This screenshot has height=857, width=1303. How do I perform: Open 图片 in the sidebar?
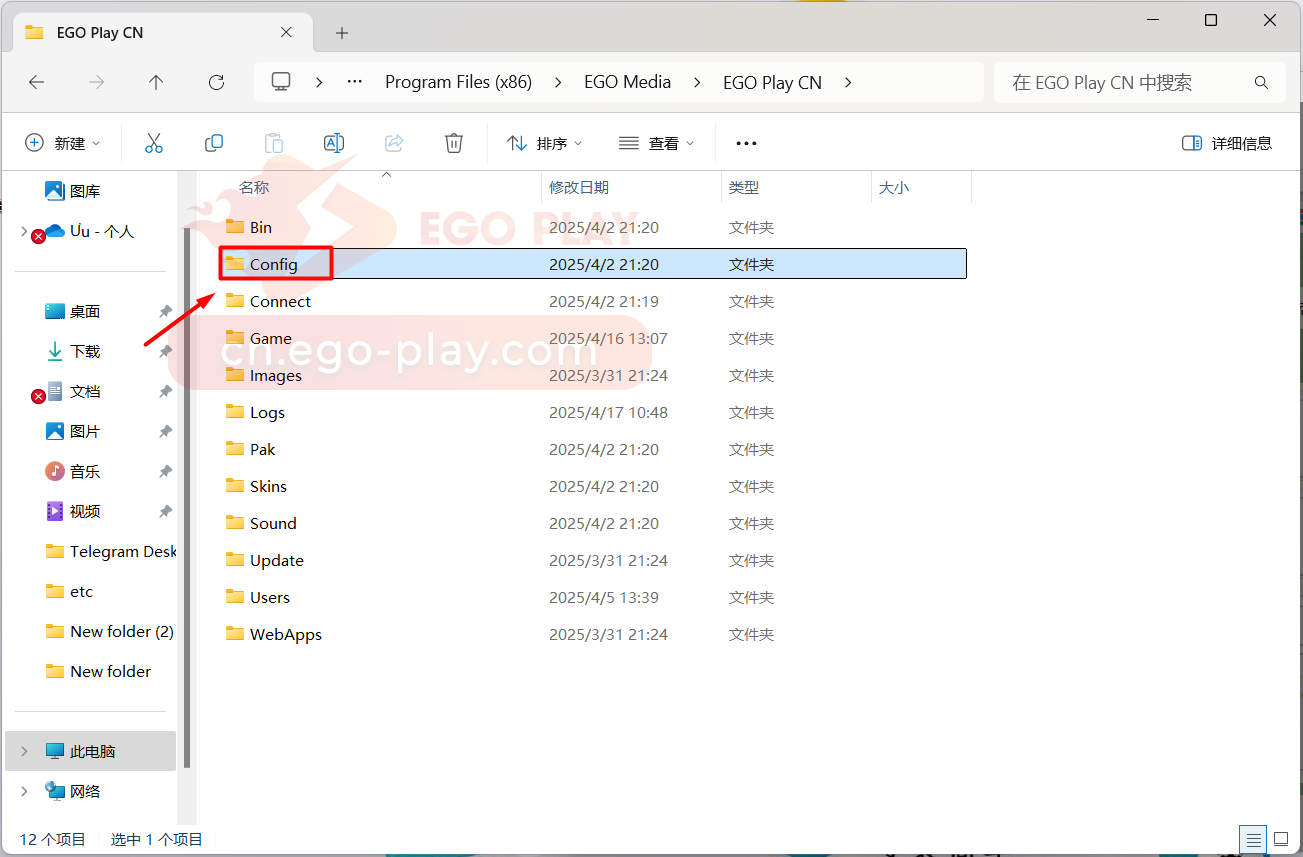73,431
